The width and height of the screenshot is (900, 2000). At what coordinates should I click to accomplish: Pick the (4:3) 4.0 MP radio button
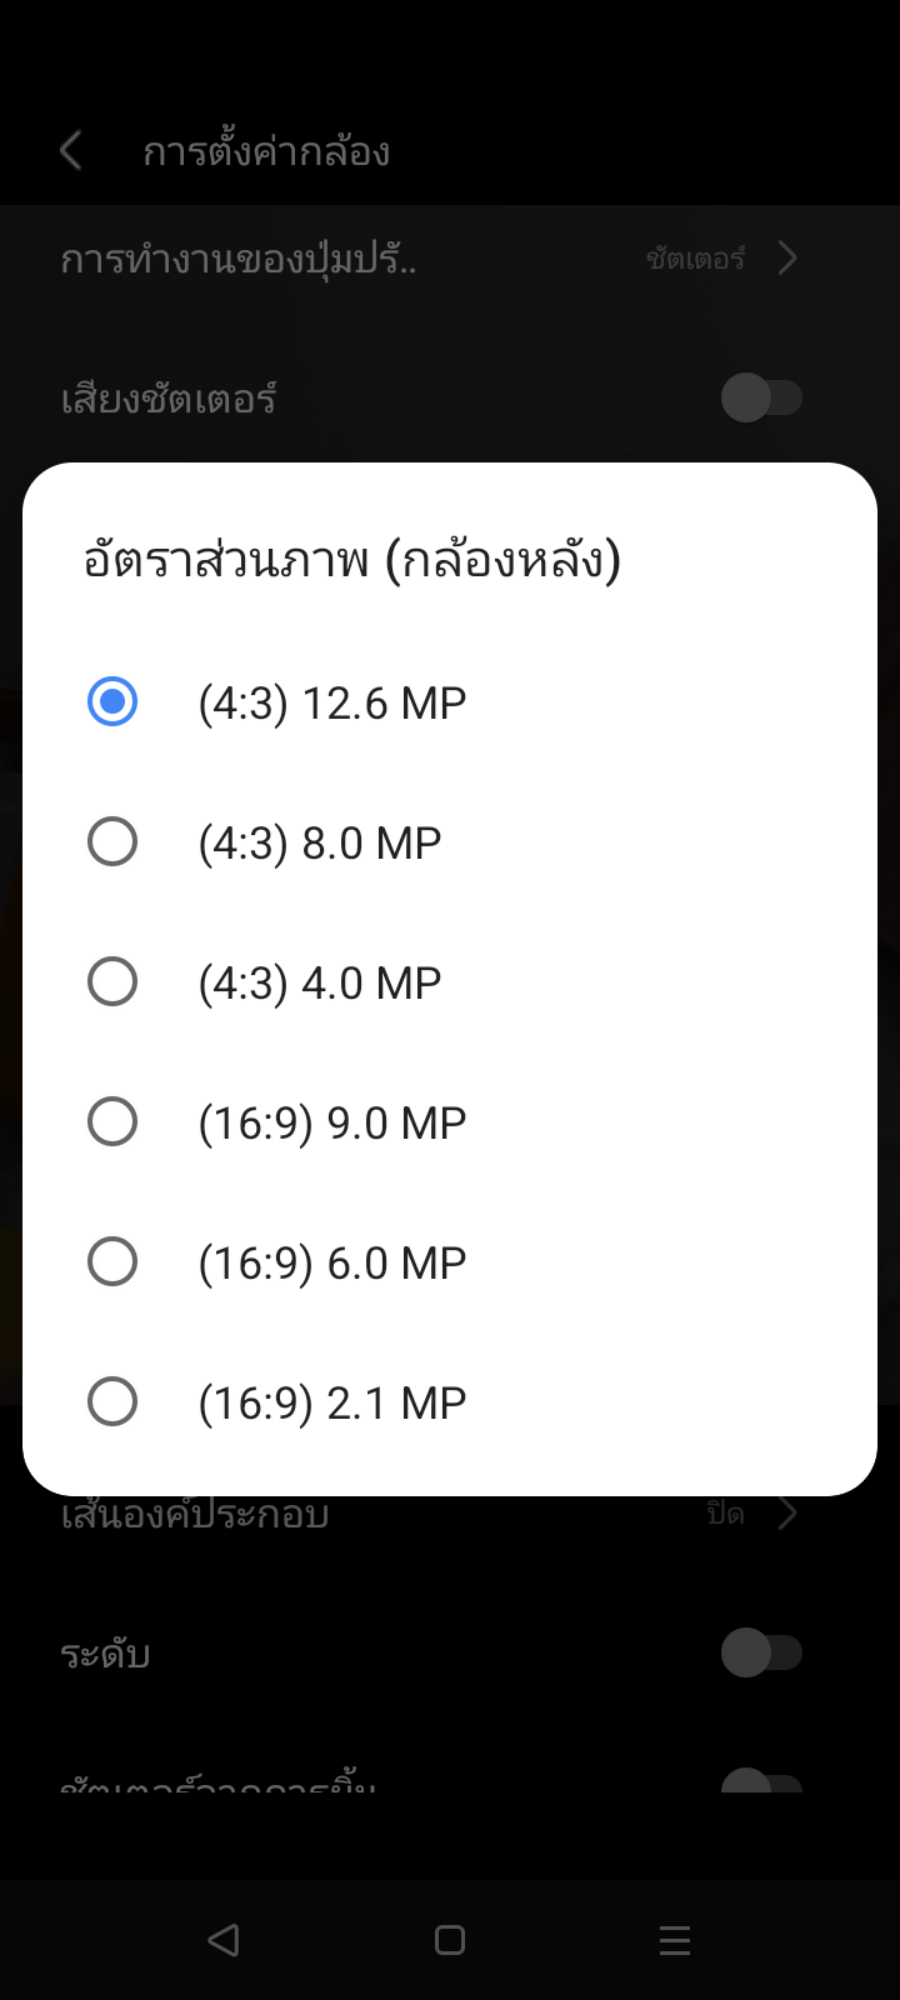point(112,982)
